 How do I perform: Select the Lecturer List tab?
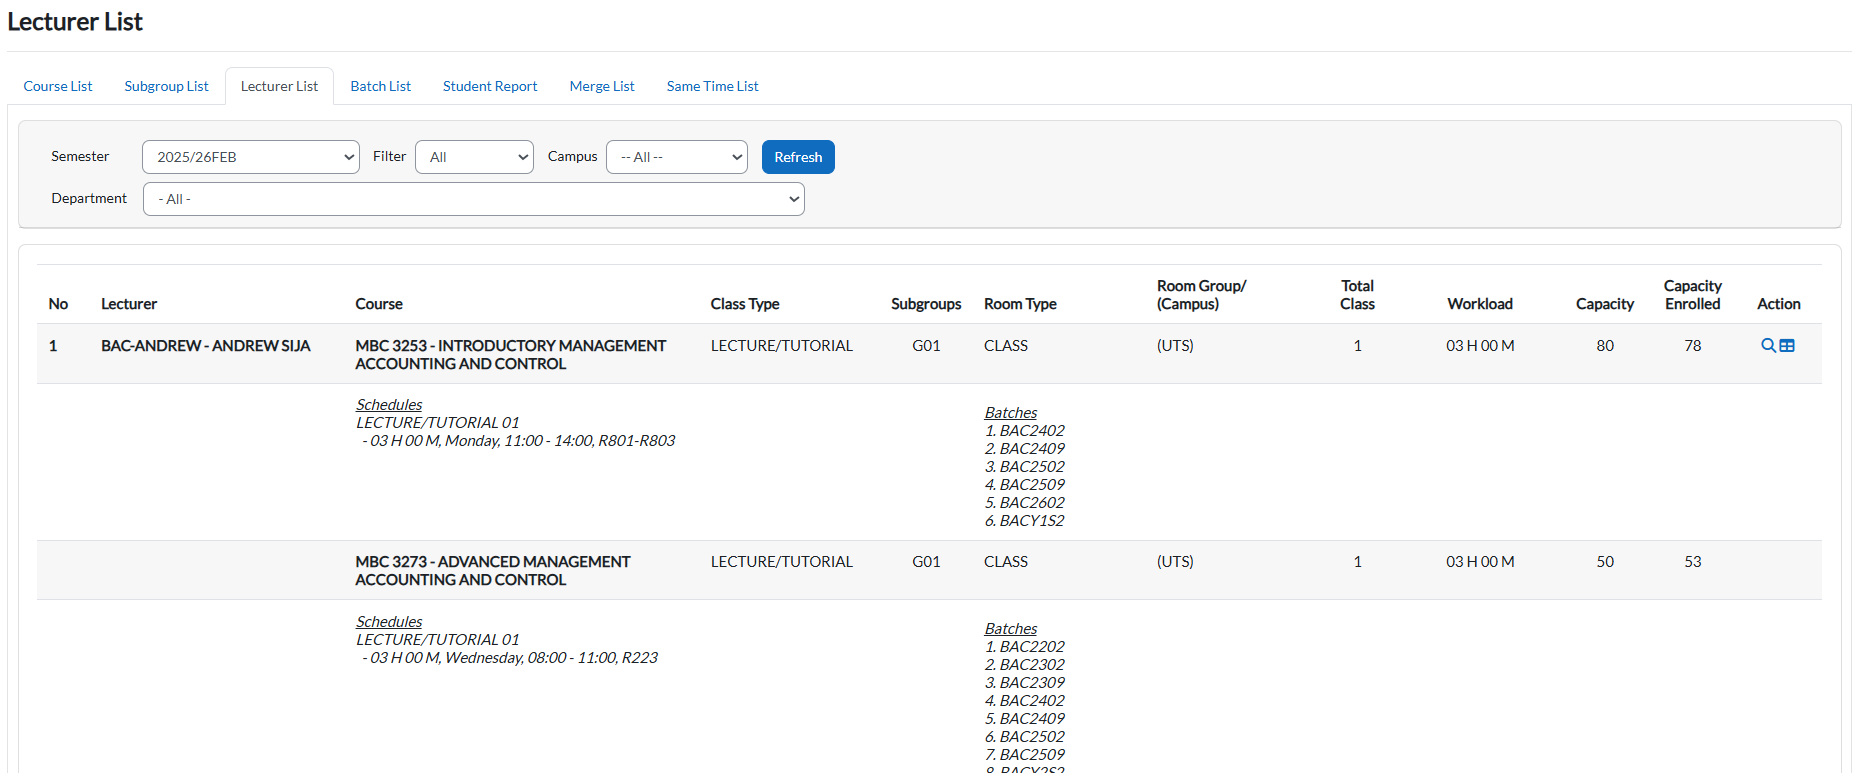coord(279,86)
